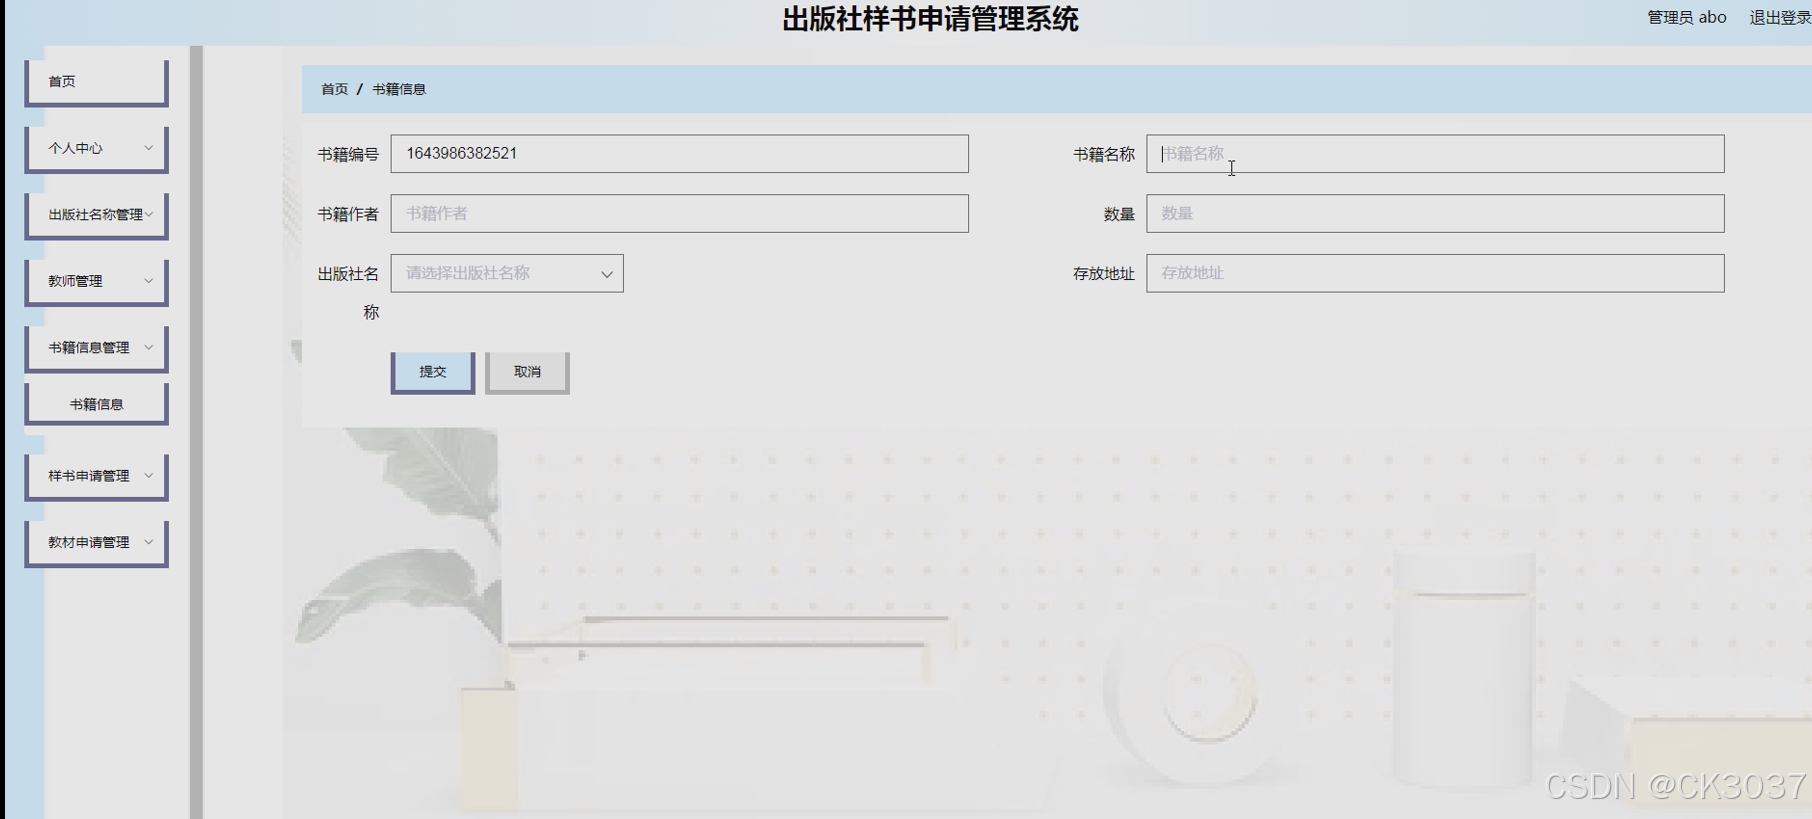The image size is (1812, 819).
Task: Collapse the 书籍信息管理 sidebar menu
Action: click(x=96, y=348)
